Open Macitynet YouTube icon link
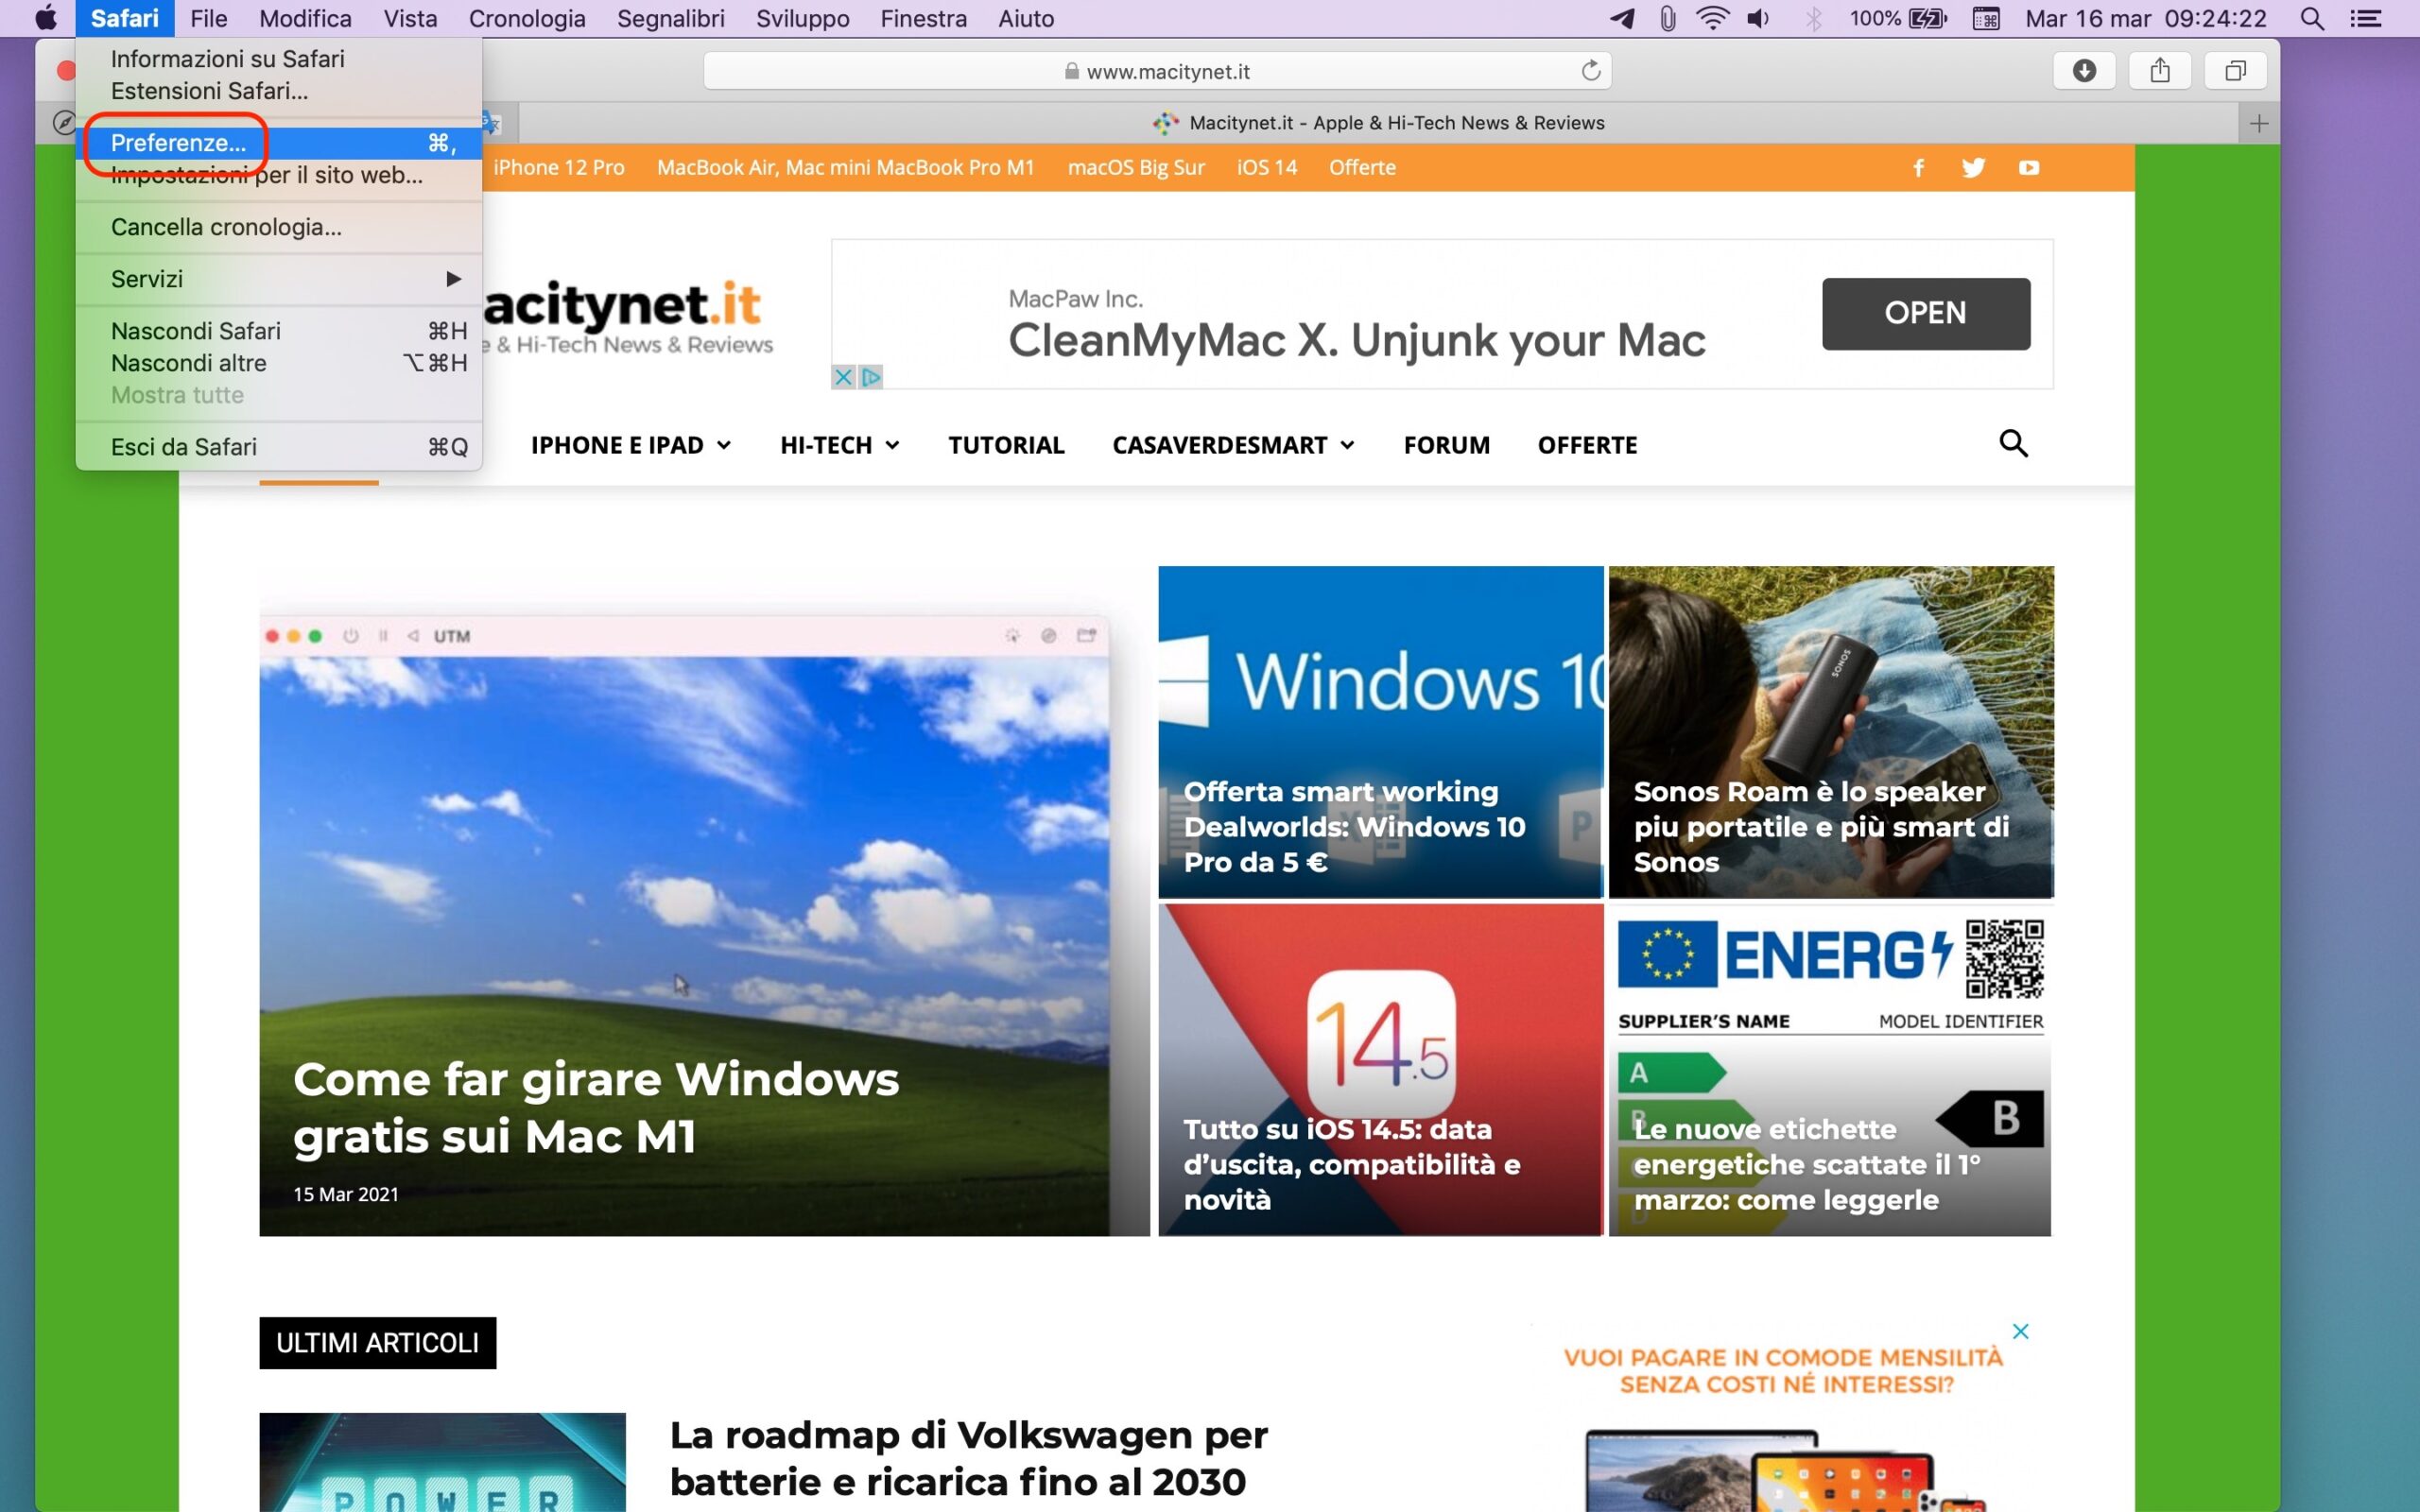The image size is (2420, 1512). tap(2028, 168)
